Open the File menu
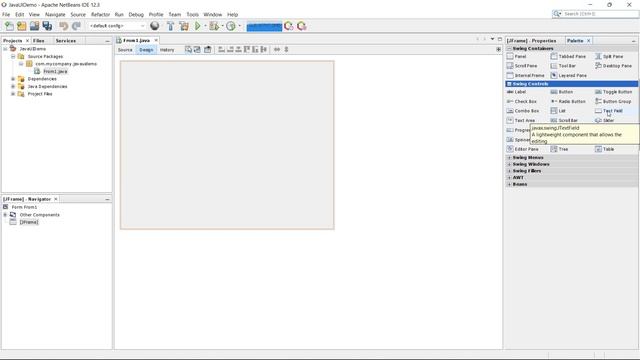 point(6,14)
